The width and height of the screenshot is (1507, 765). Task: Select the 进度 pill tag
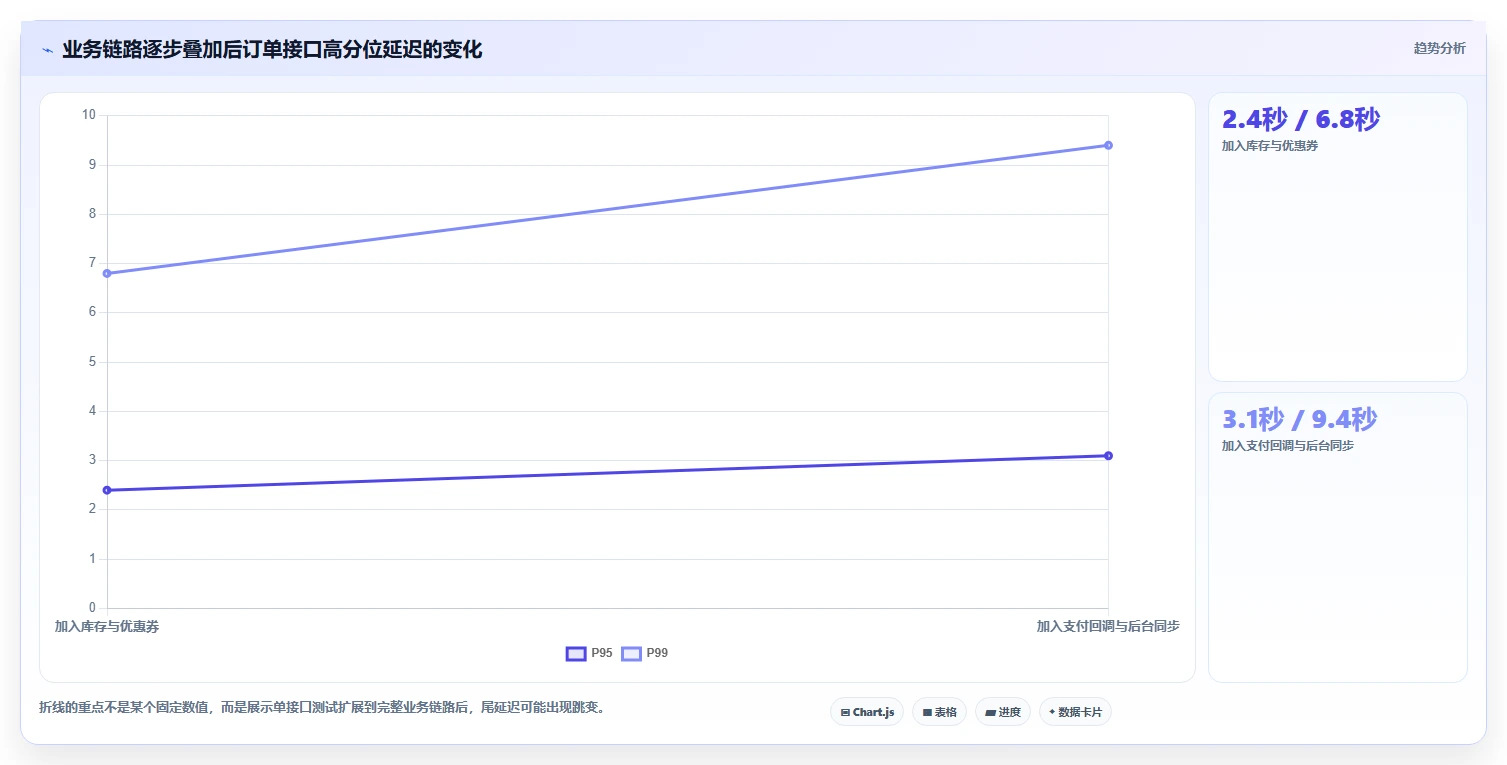[x=1003, y=712]
